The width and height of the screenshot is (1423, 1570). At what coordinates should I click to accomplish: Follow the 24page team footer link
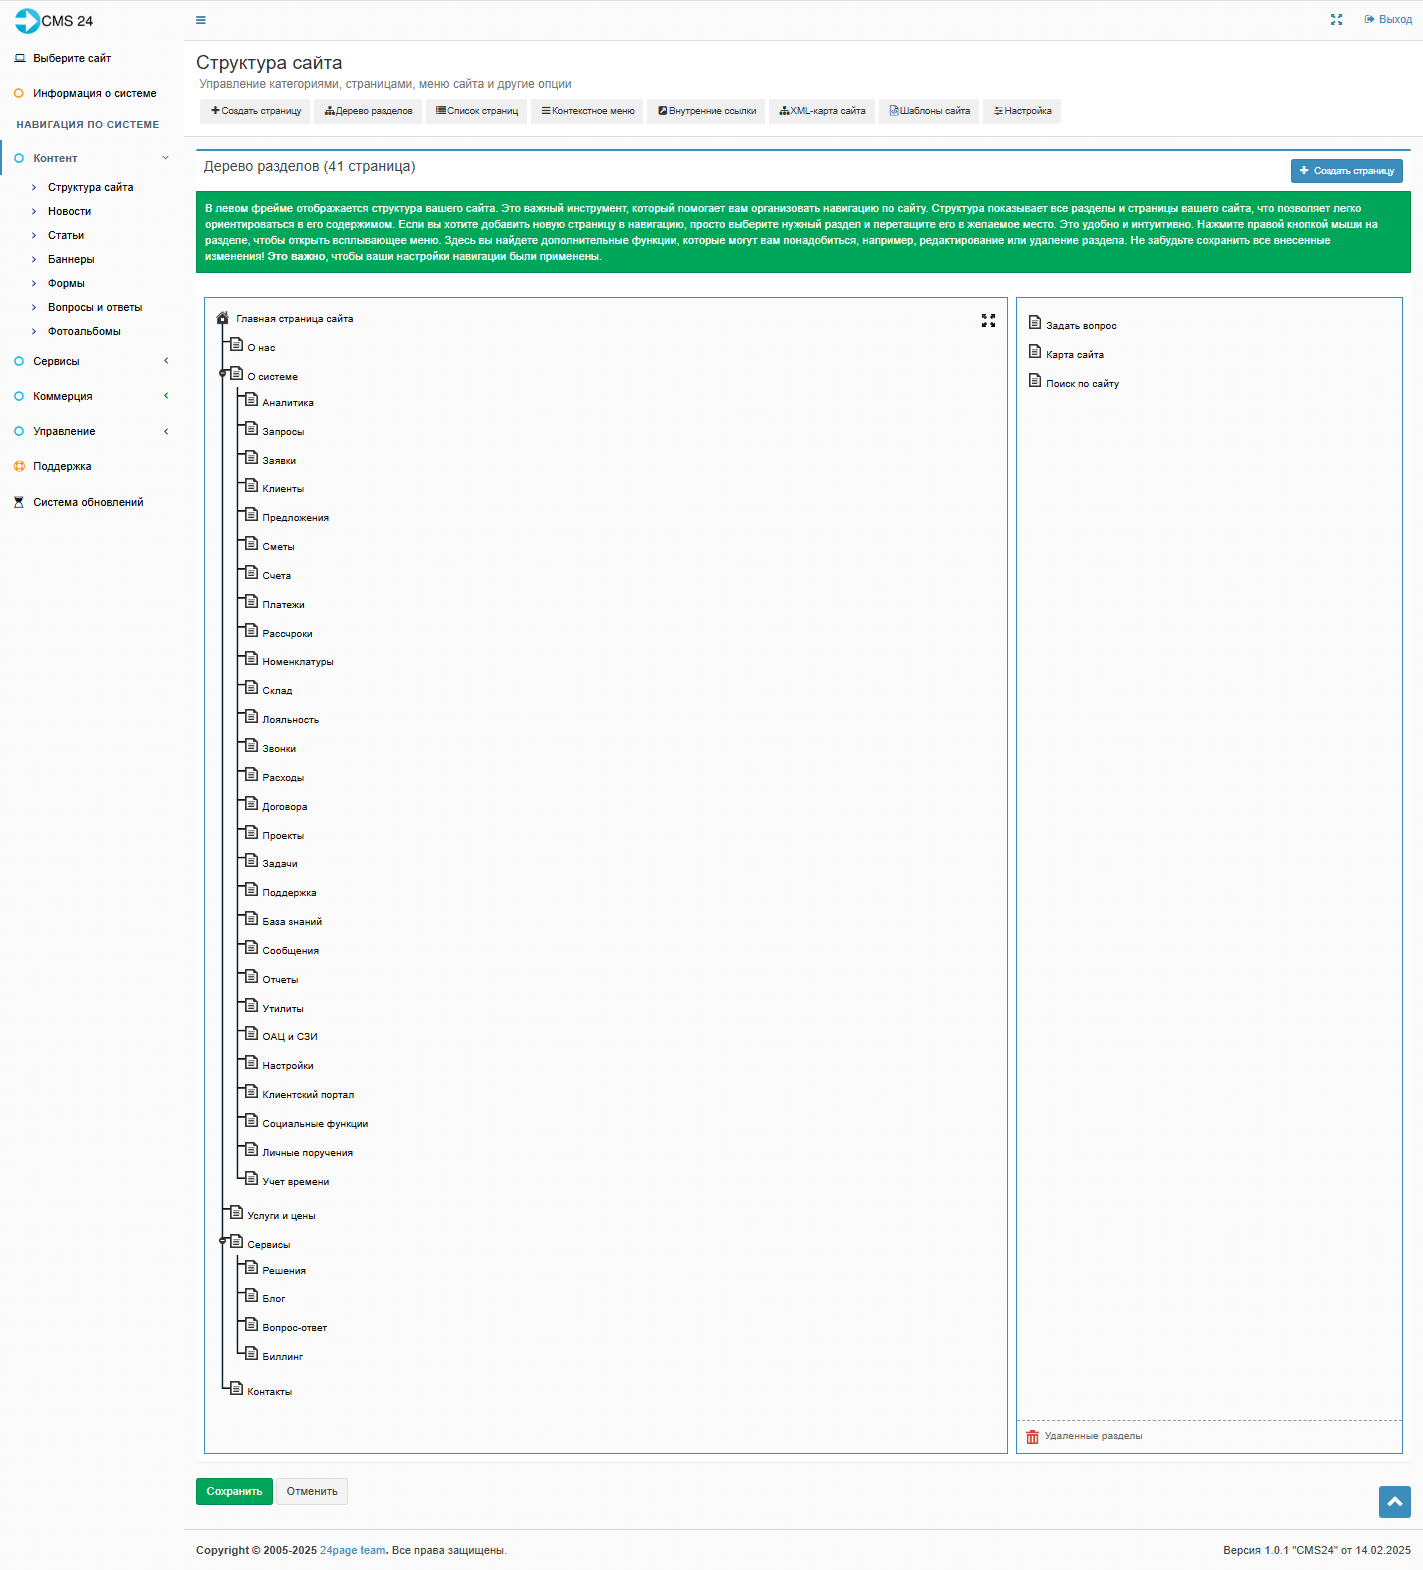(x=352, y=1551)
